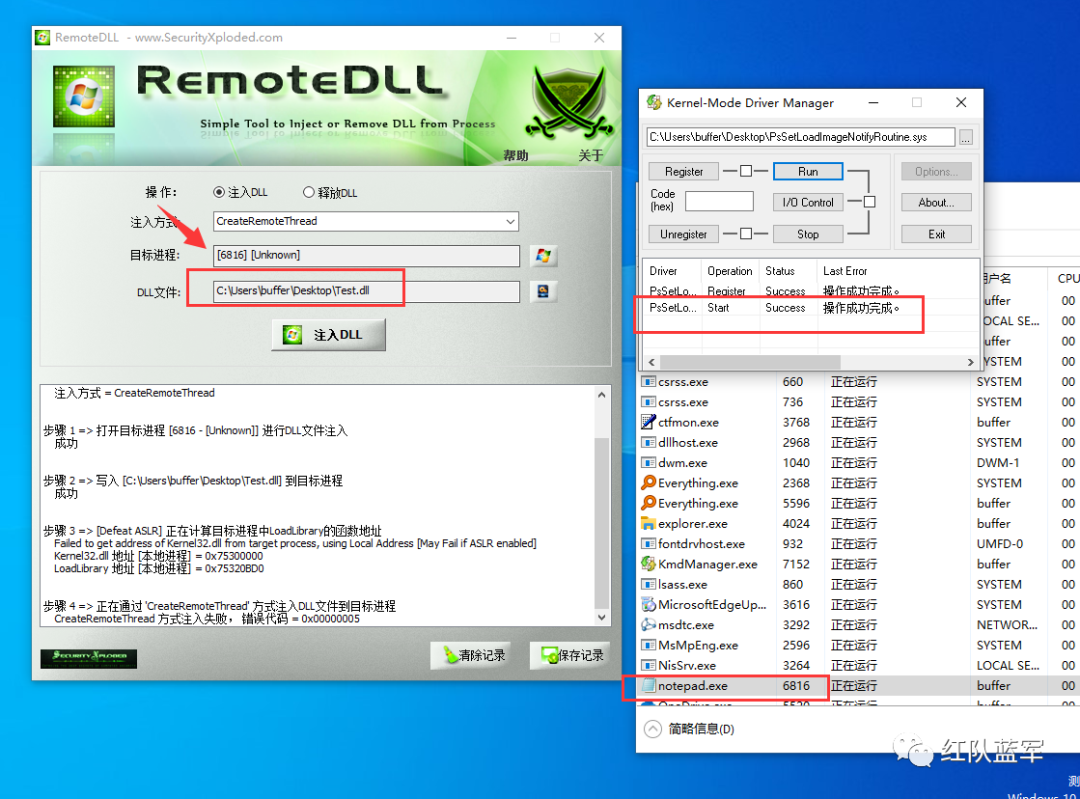Click the SecurityXploded logo at bottom left
The image size is (1080, 799).
89,658
